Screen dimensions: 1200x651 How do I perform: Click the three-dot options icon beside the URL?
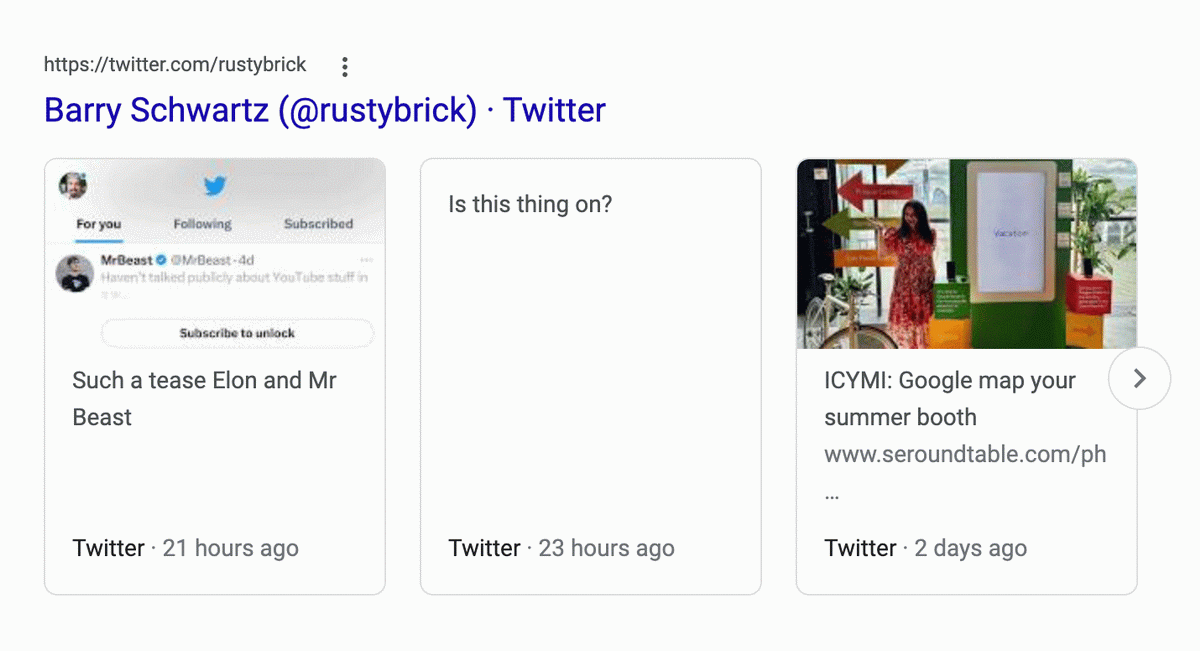tap(345, 67)
